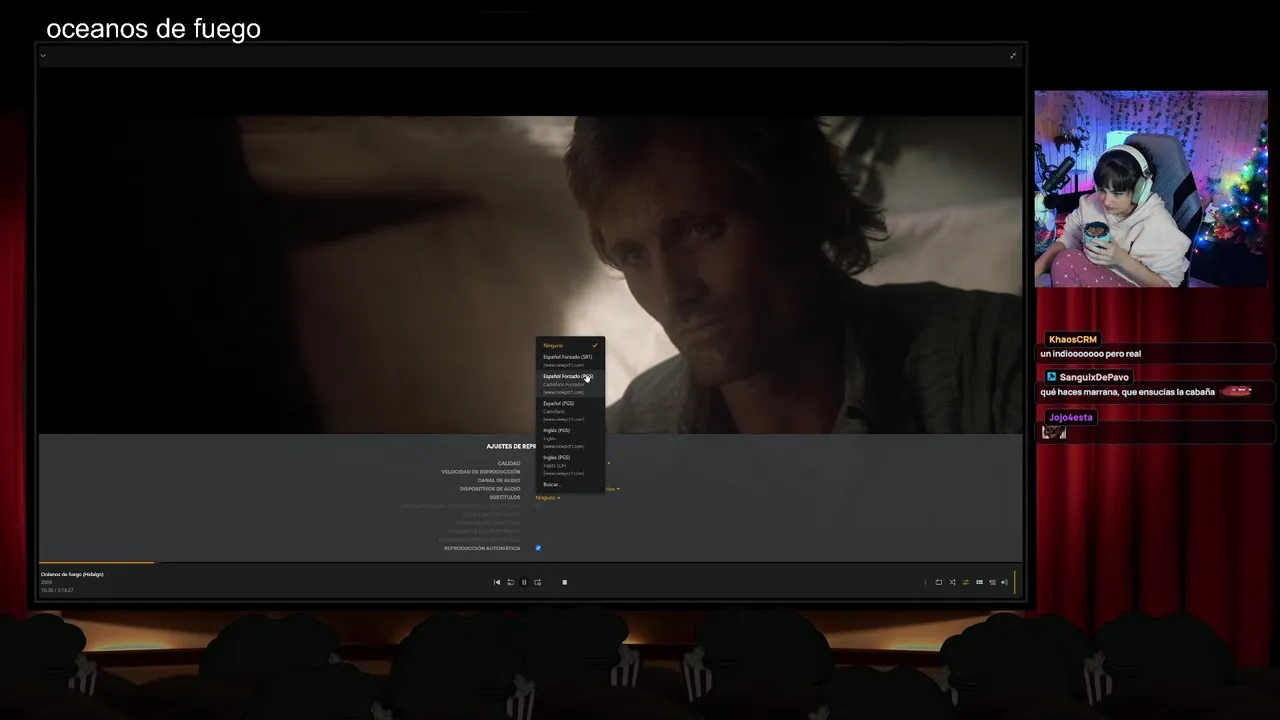Image resolution: width=1280 pixels, height=720 pixels.
Task: Click the CALIDAD setting label
Action: coord(509,463)
